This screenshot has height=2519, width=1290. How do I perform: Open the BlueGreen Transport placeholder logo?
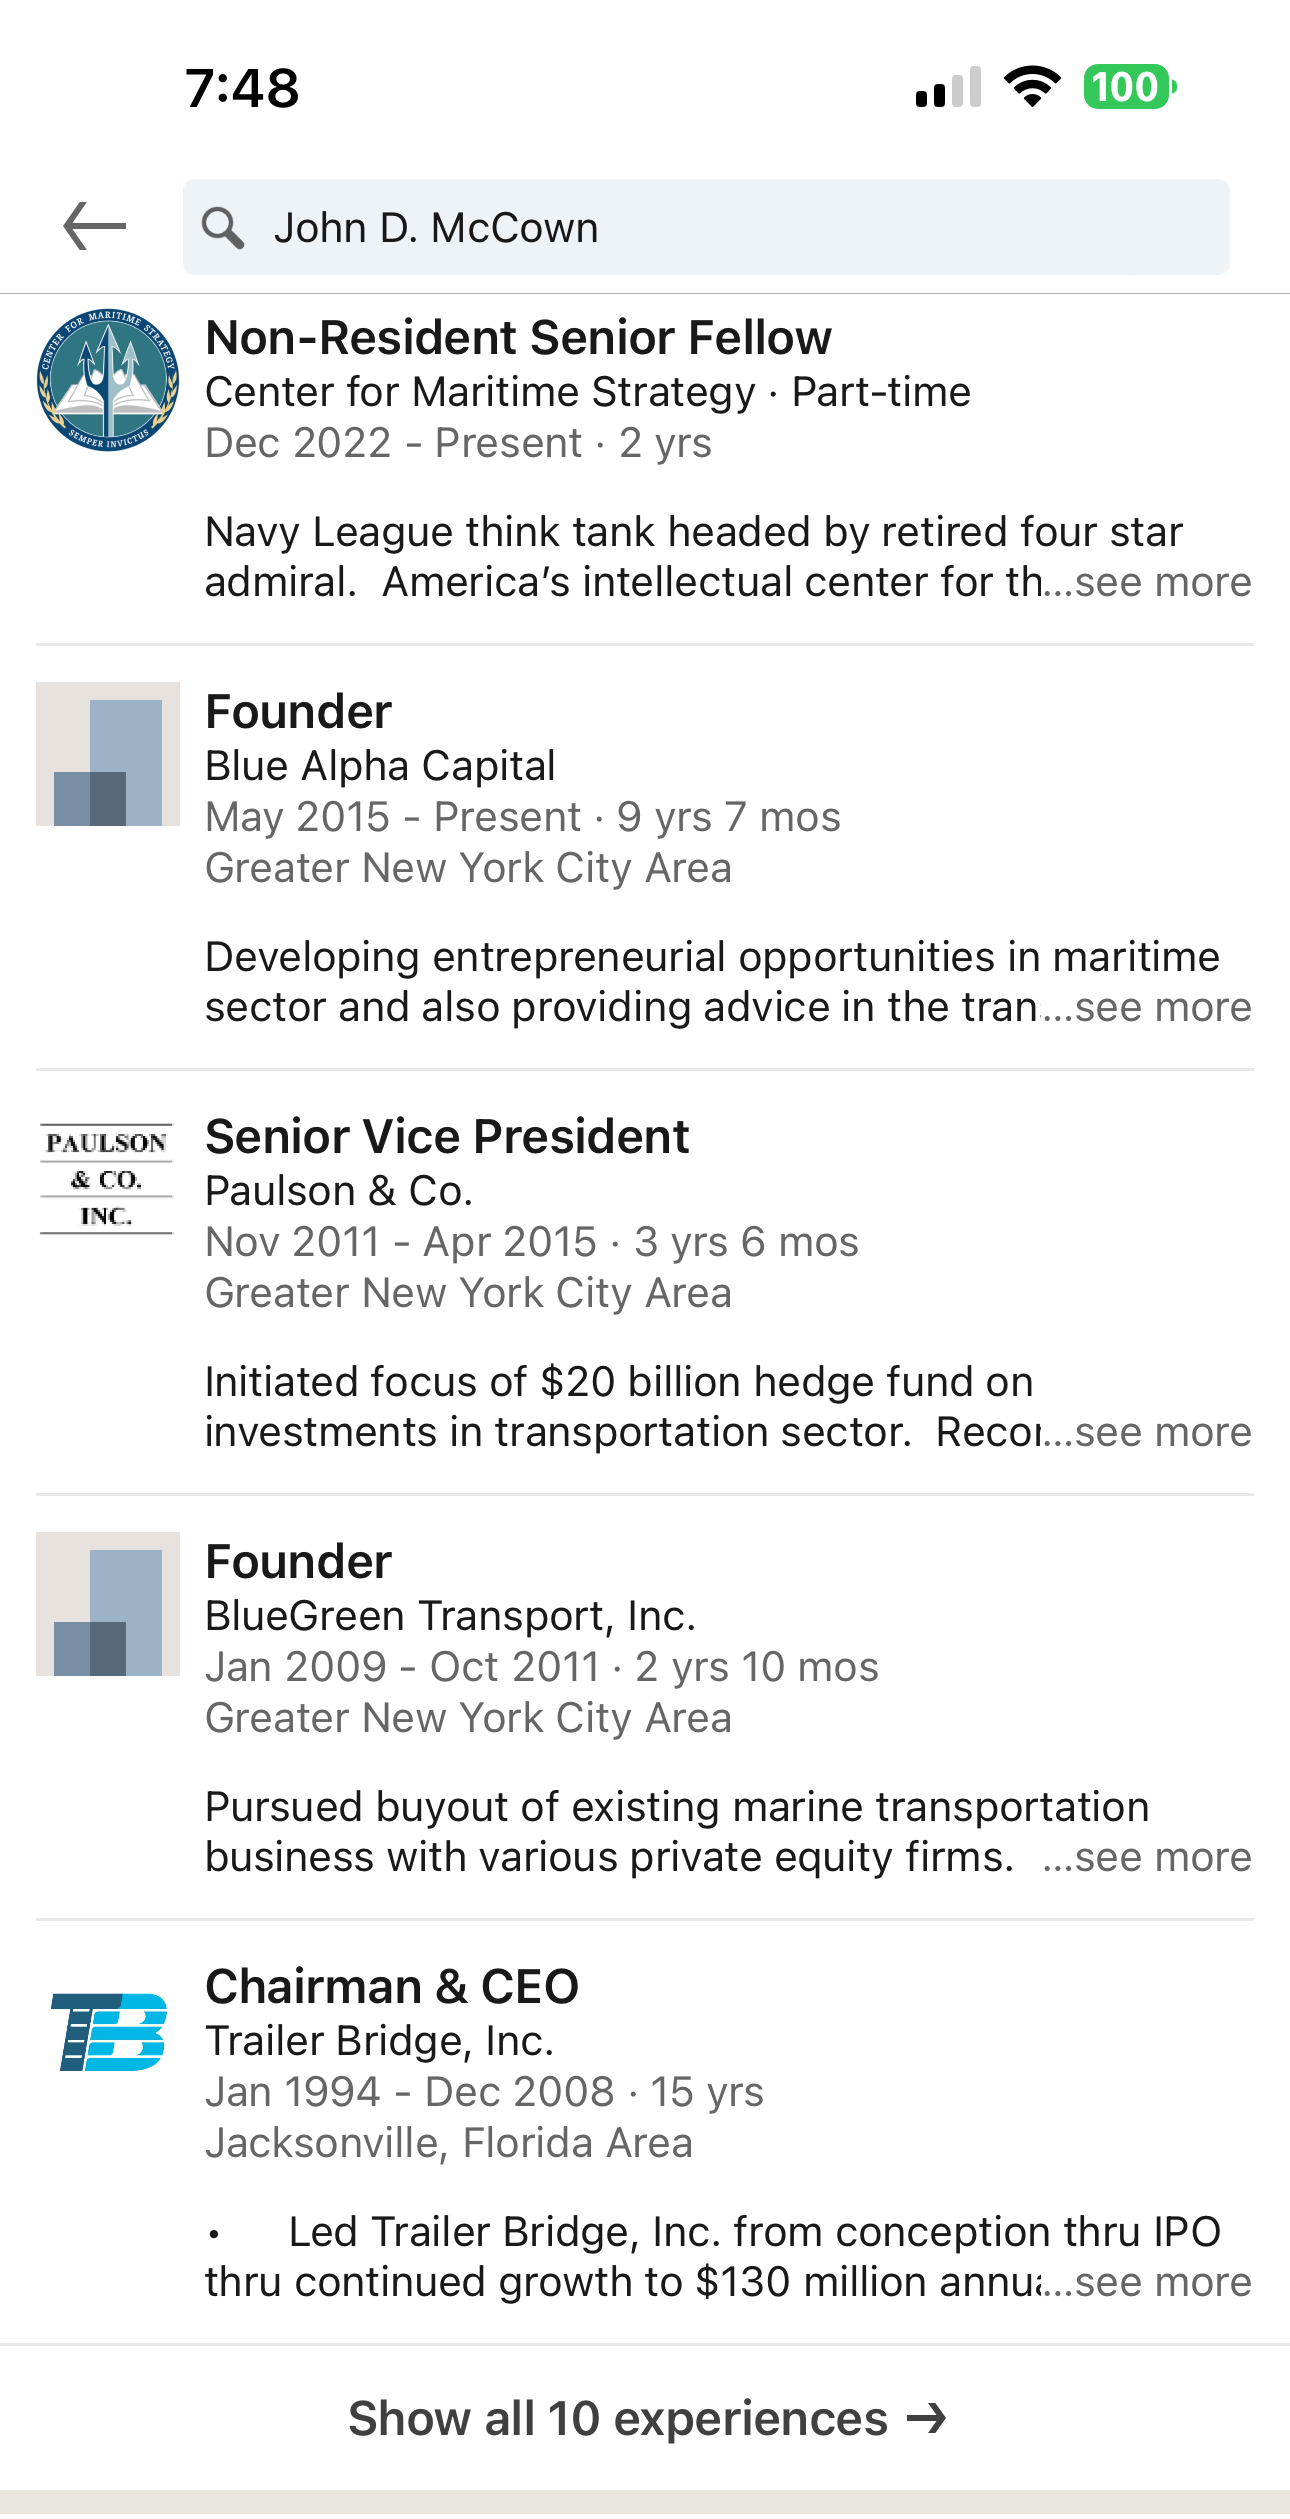(108, 1604)
